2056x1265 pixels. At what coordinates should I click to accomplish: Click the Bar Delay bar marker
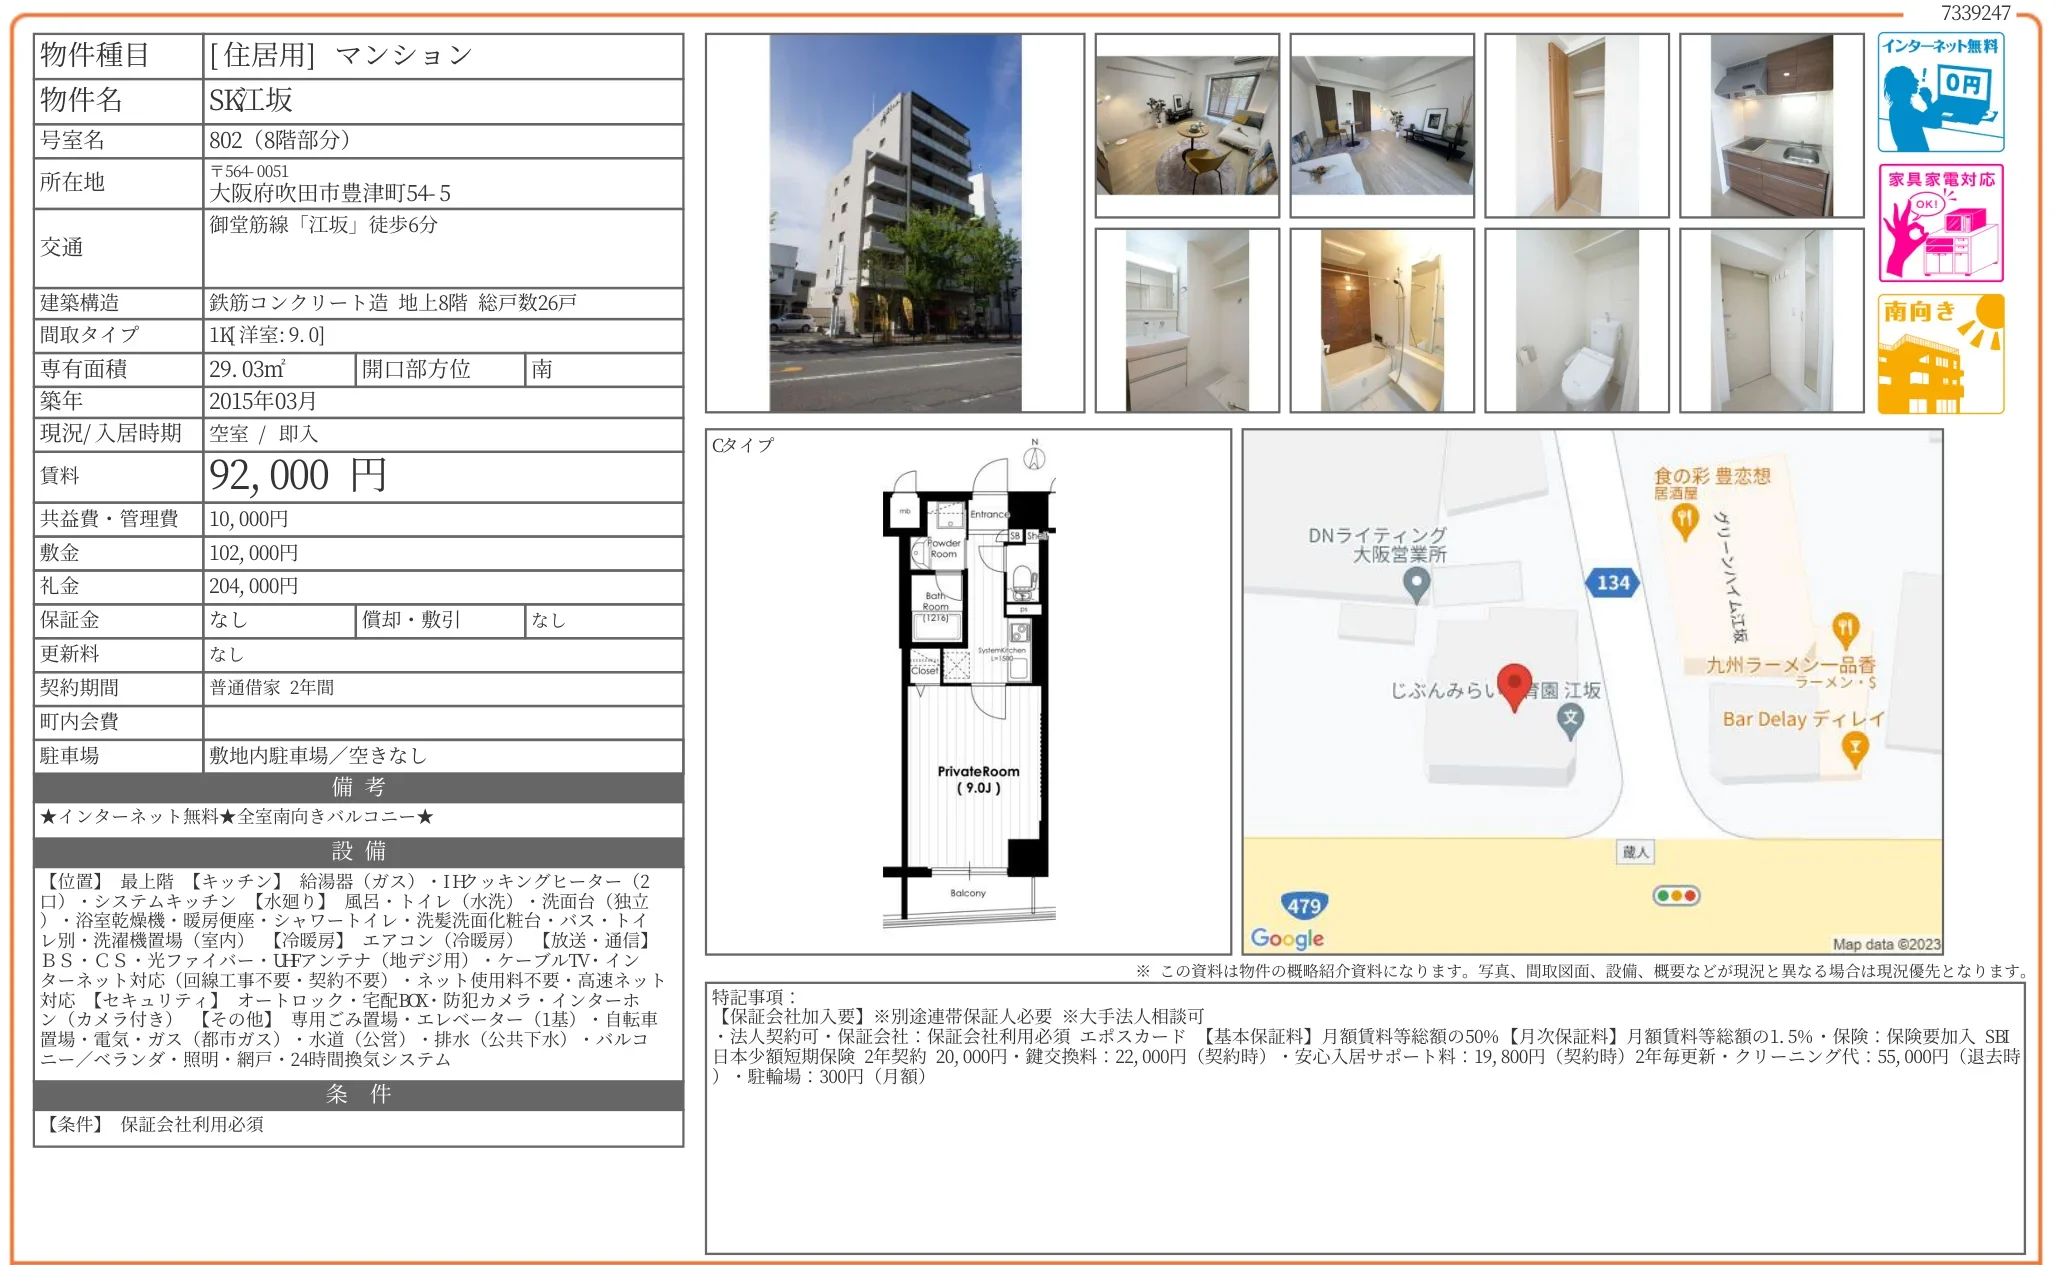1854,747
